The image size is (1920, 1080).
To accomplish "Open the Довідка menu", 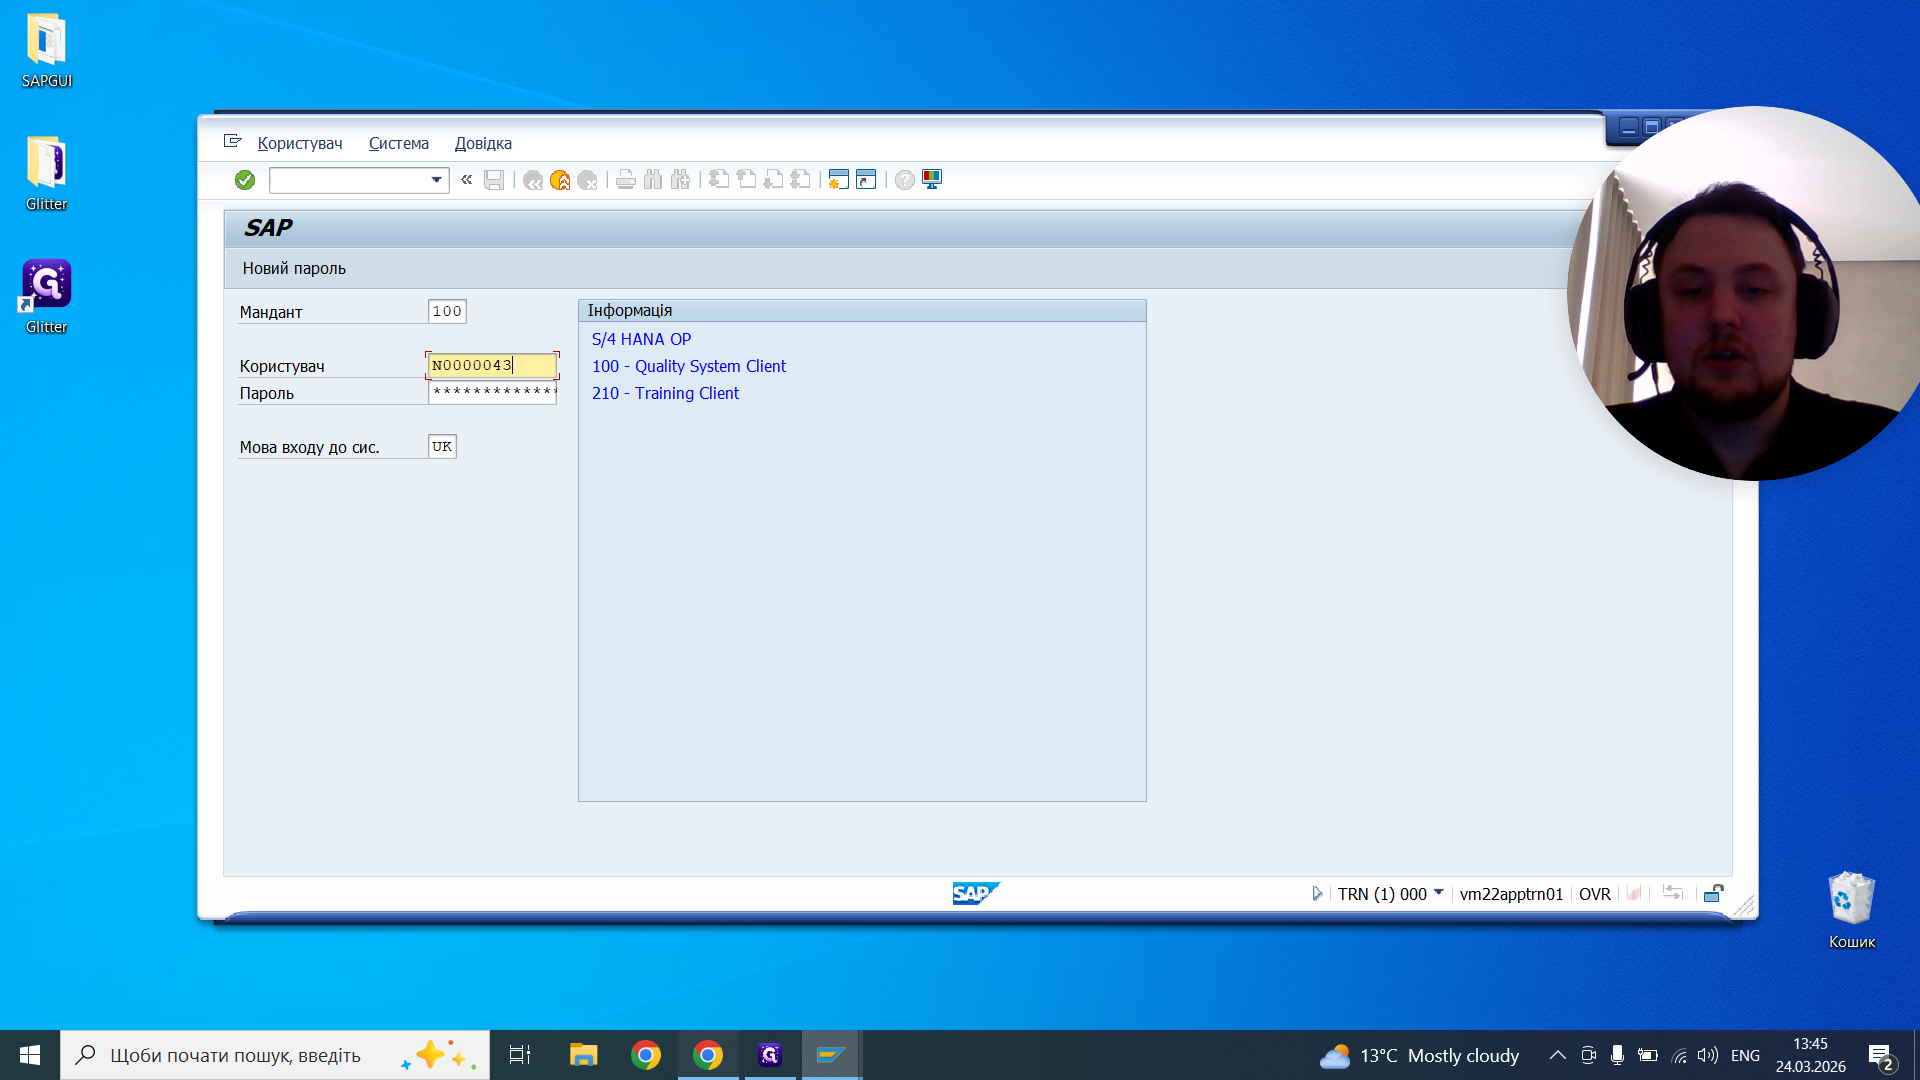I will pos(483,143).
